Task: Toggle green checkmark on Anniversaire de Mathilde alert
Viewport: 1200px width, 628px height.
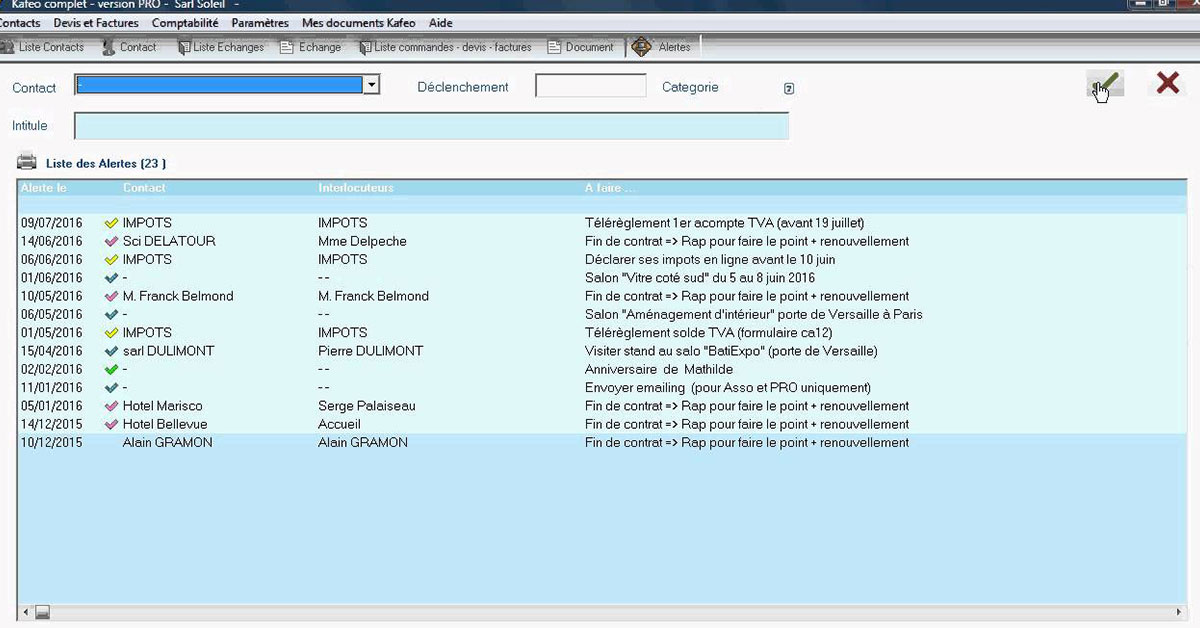Action: pos(111,369)
